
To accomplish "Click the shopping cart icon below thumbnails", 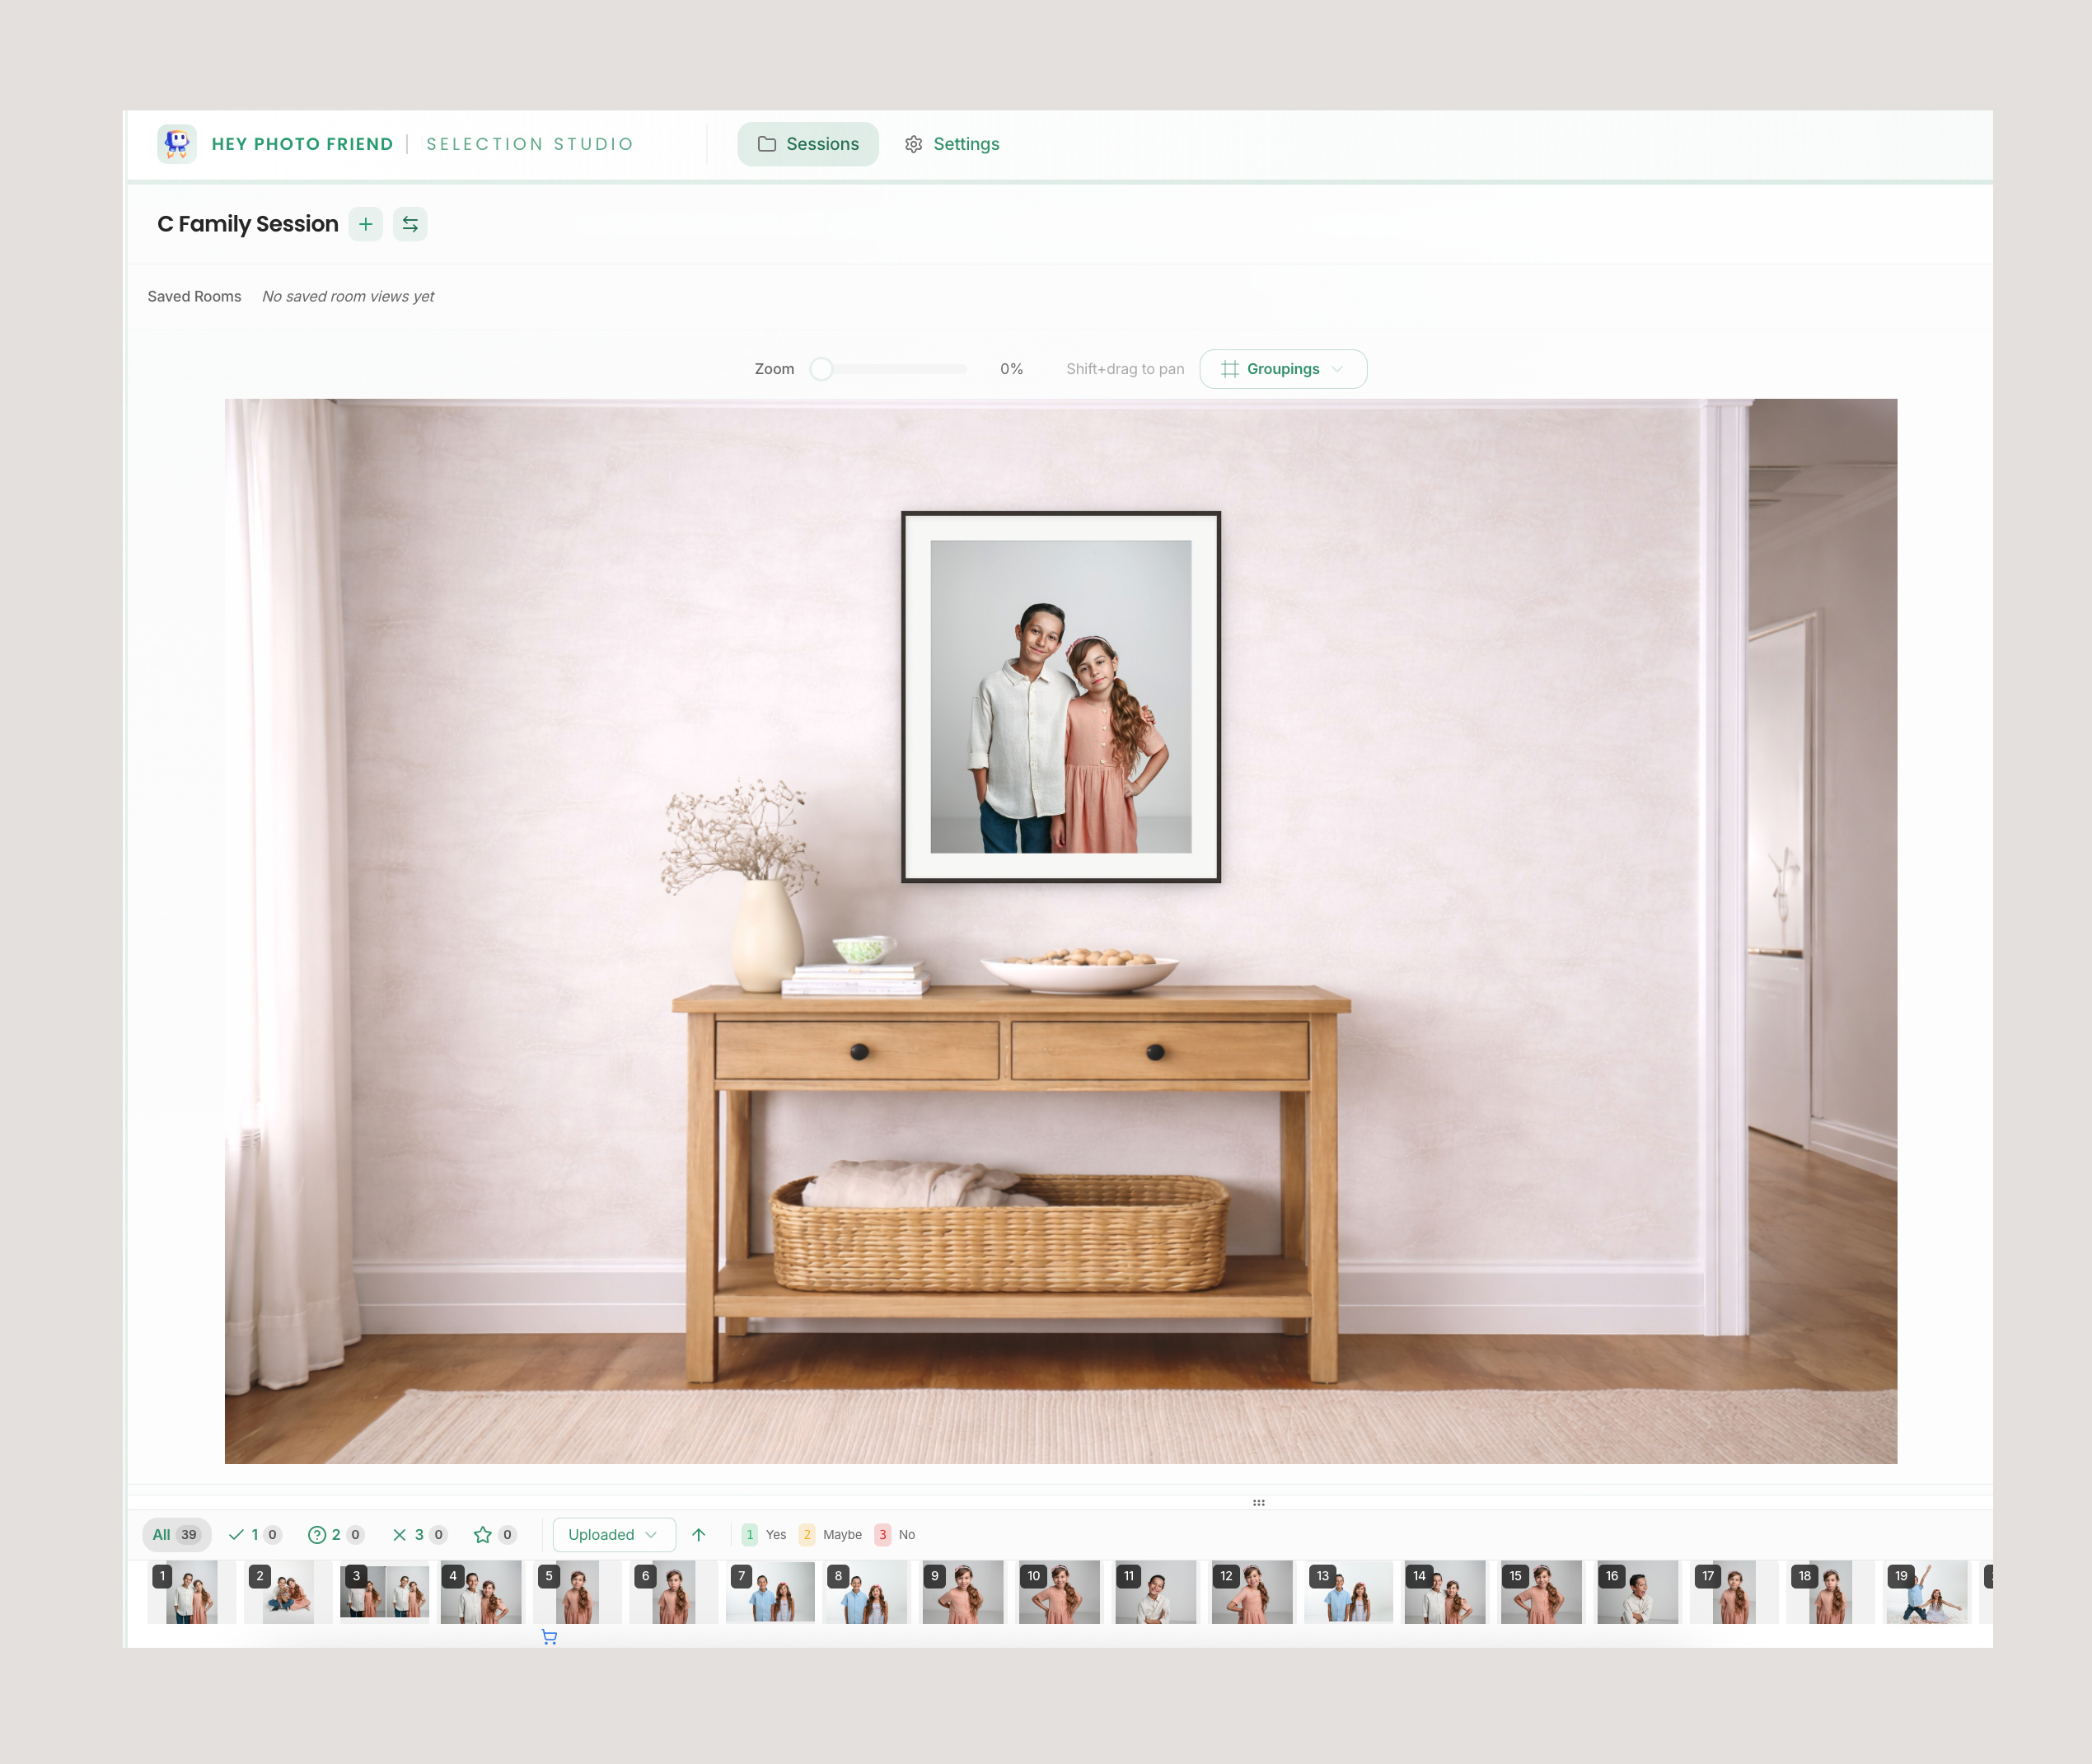I will click(x=549, y=1637).
